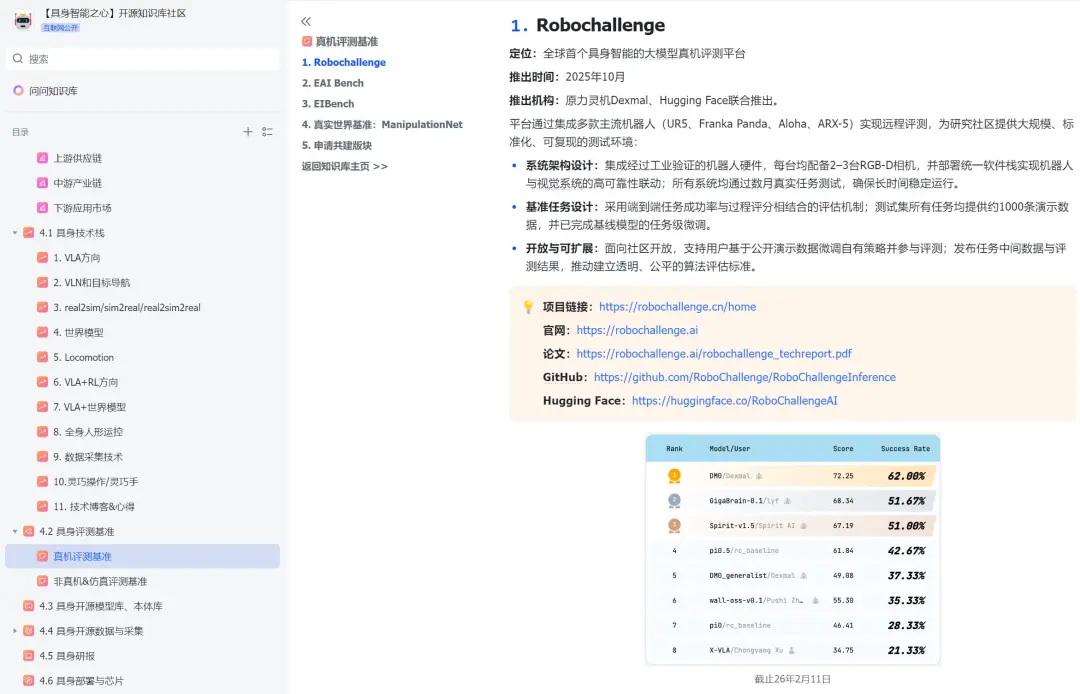Jump to 4. 真实世界基准: ManipulationNet
This screenshot has height=694, width=1080.
click(x=382, y=125)
